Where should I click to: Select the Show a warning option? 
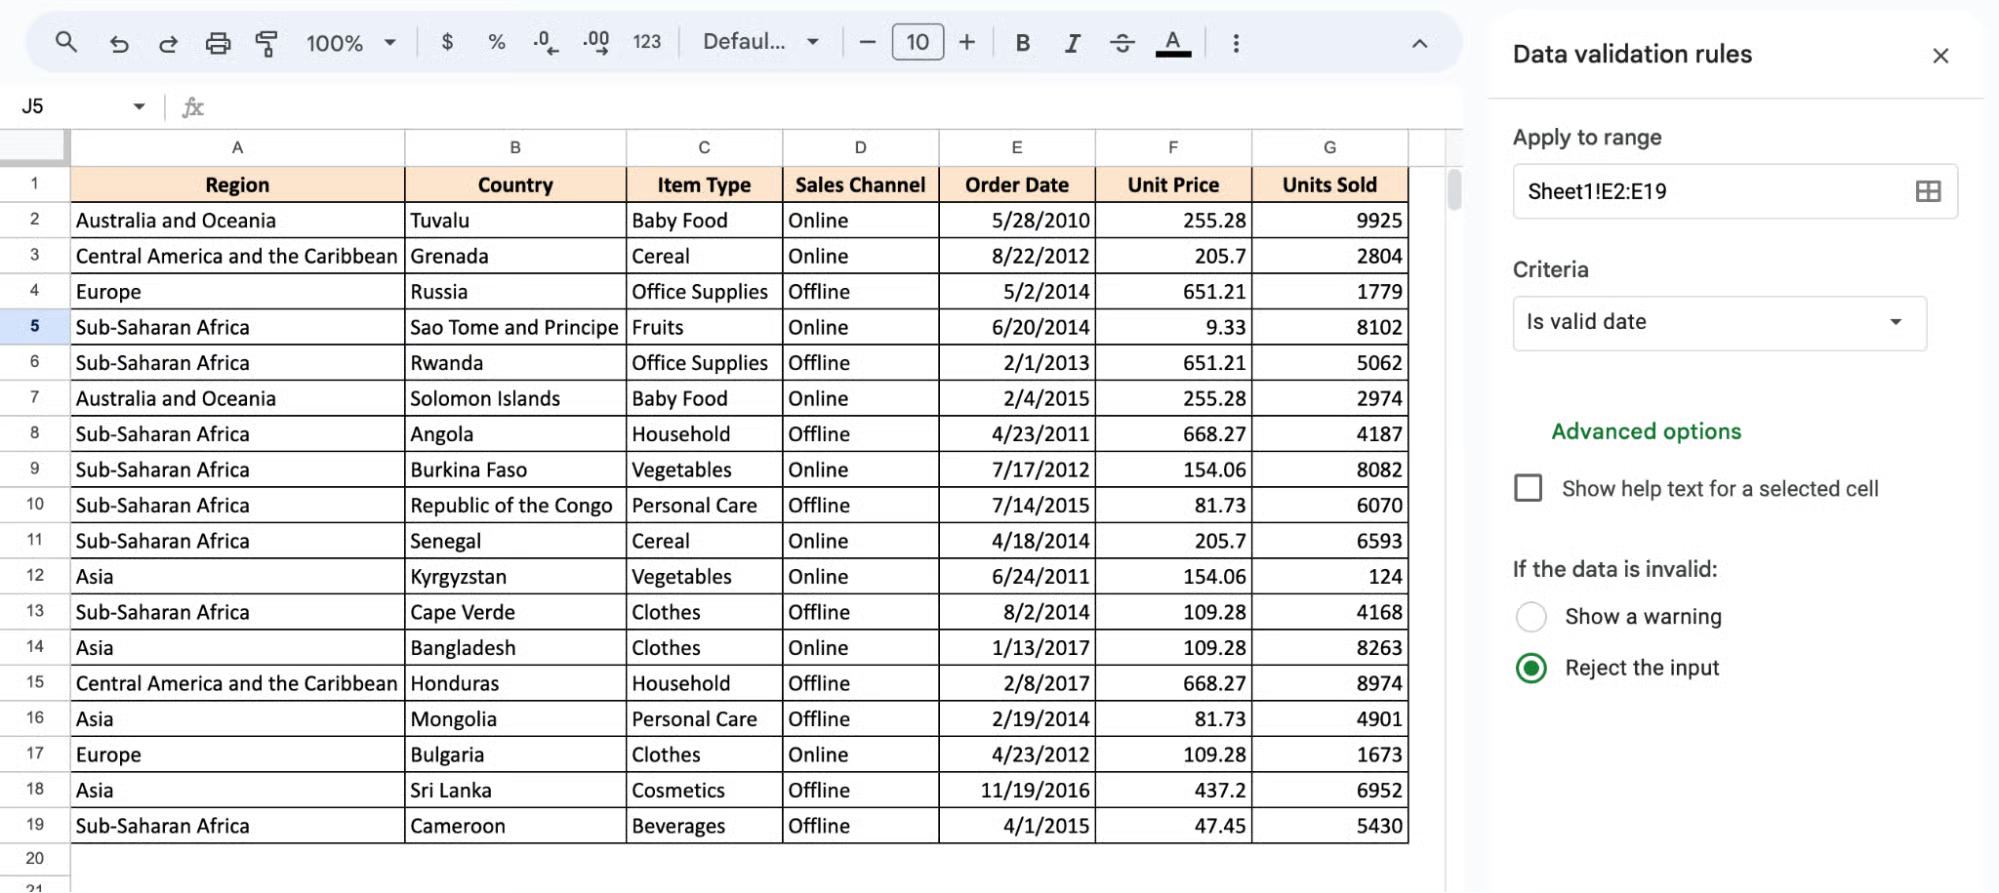(x=1531, y=616)
